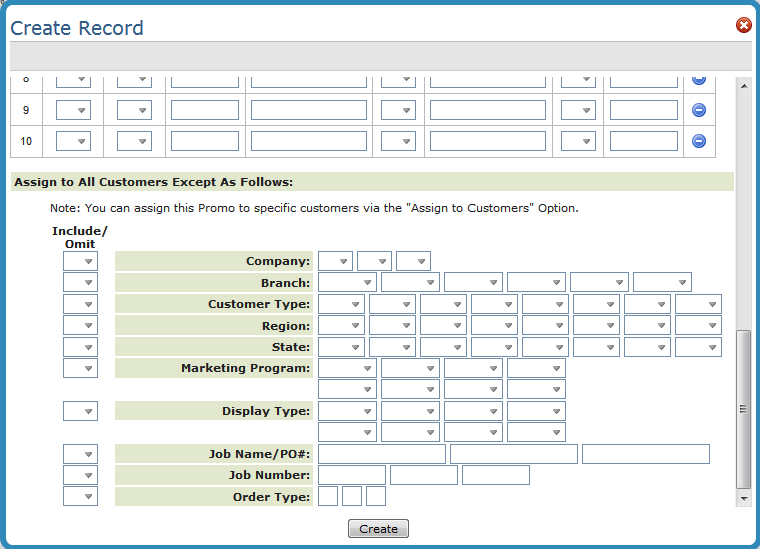
Task: Click the remove icon for row 9
Action: [699, 110]
